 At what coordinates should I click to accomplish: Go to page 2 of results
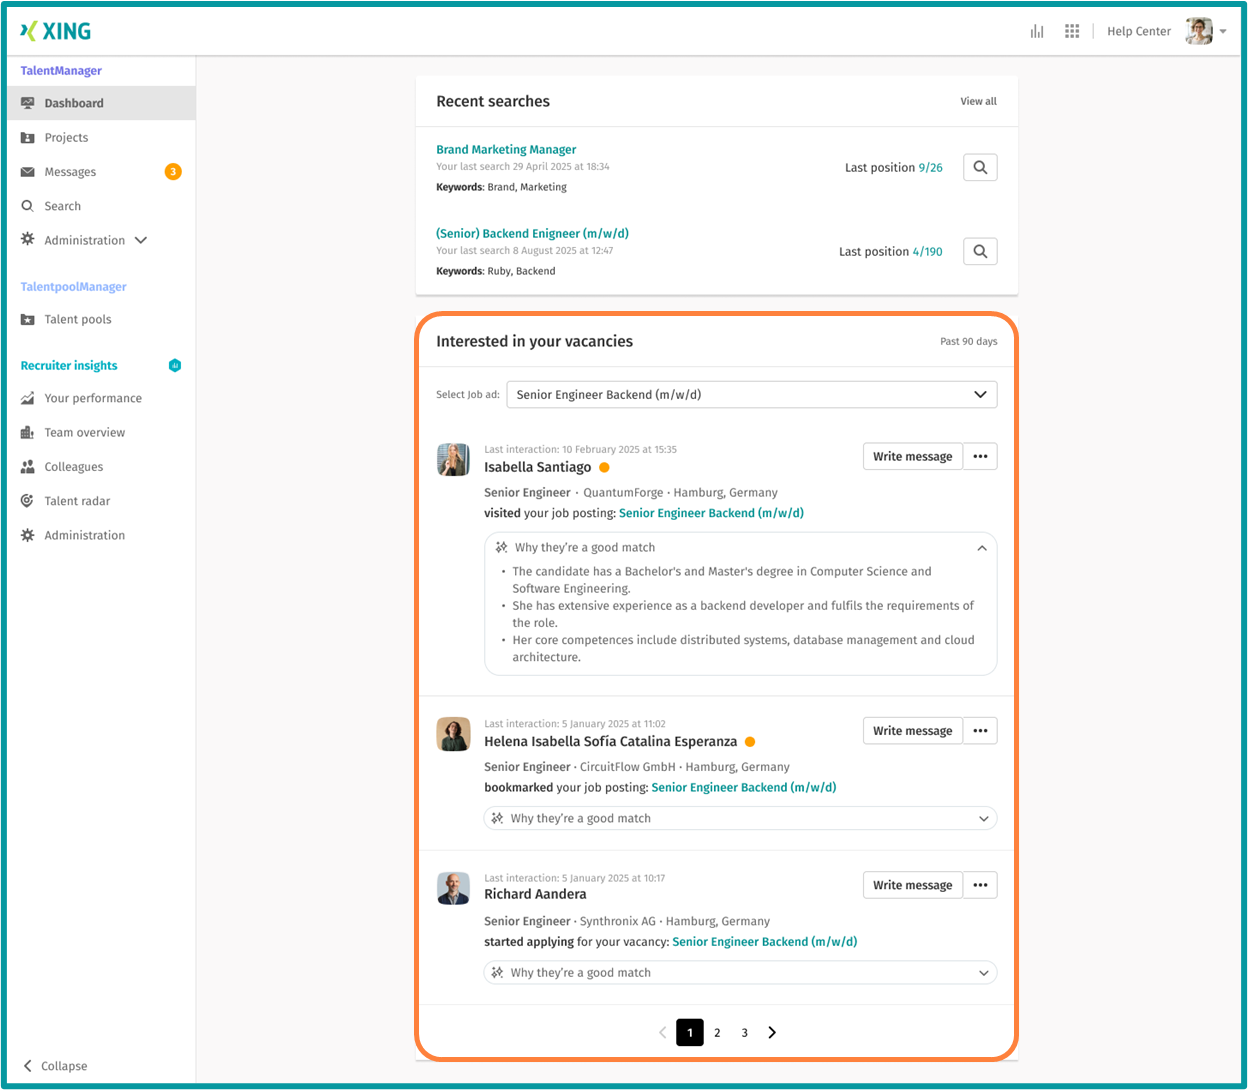point(717,1033)
